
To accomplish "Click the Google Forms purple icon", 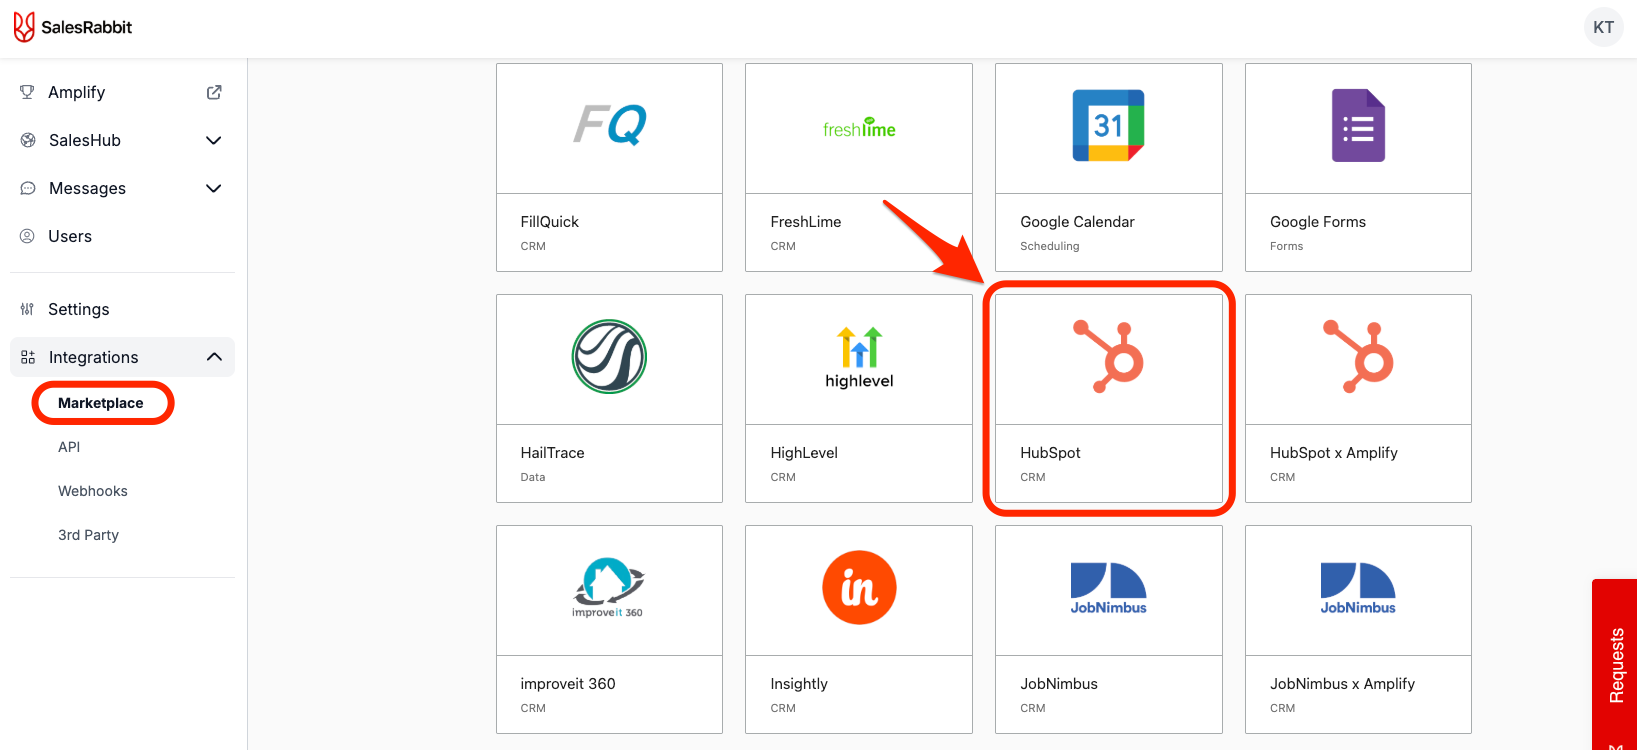I will pyautogui.click(x=1358, y=126).
